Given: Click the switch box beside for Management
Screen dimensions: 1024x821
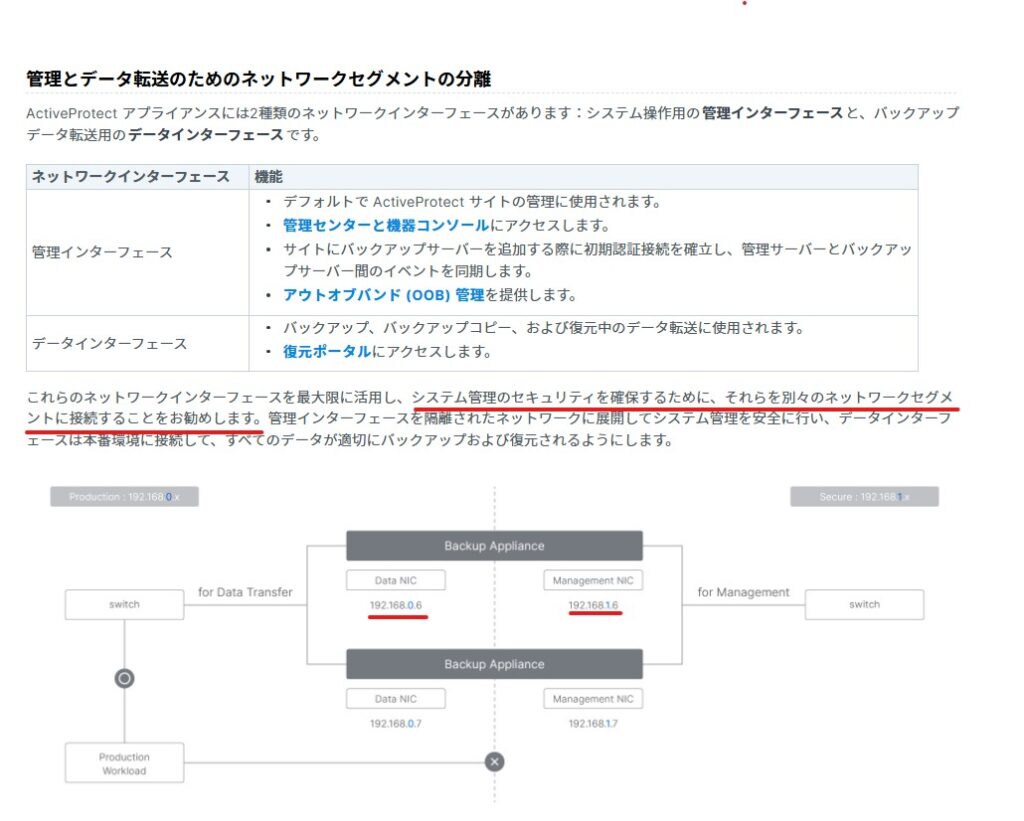Looking at the screenshot, I should click(x=864, y=604).
